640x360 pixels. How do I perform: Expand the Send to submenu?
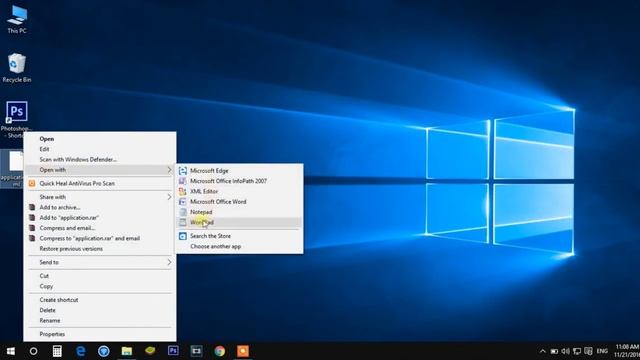100,262
